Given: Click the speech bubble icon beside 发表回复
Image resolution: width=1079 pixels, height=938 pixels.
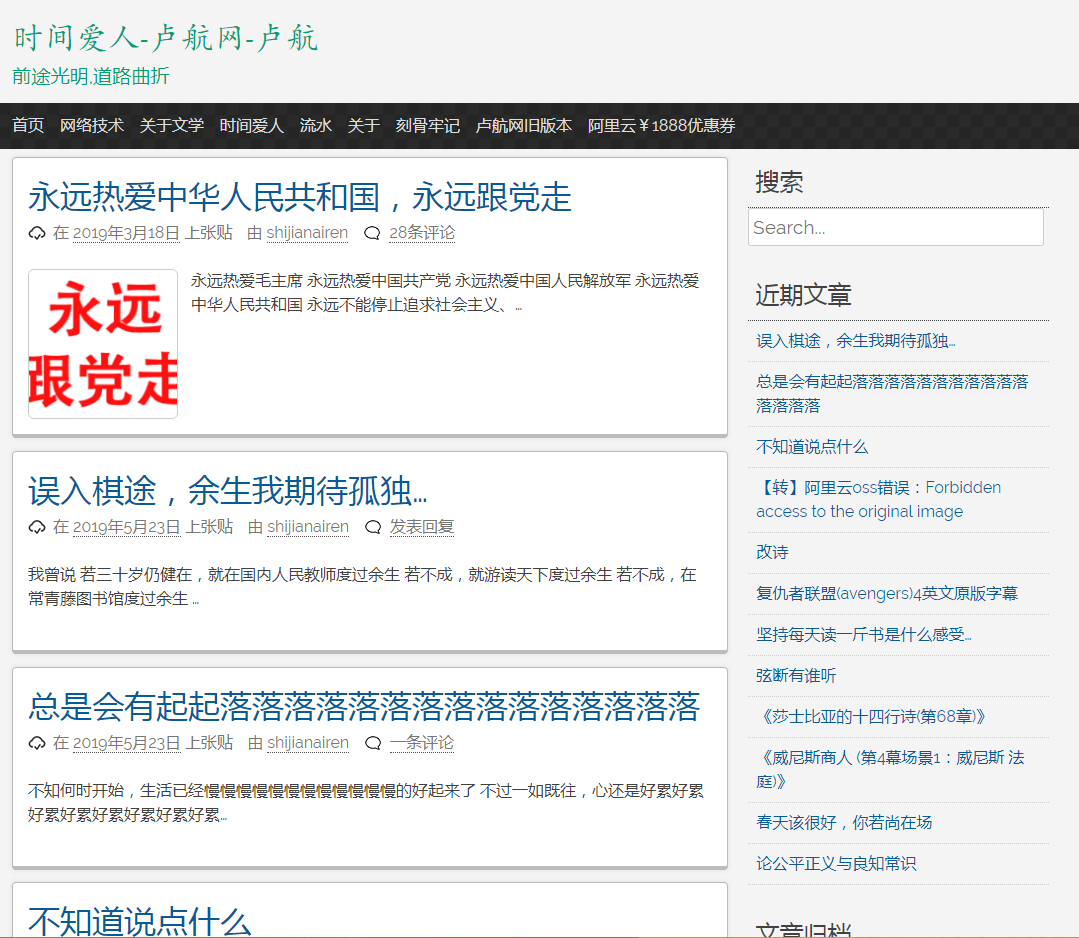Looking at the screenshot, I should pyautogui.click(x=371, y=527).
